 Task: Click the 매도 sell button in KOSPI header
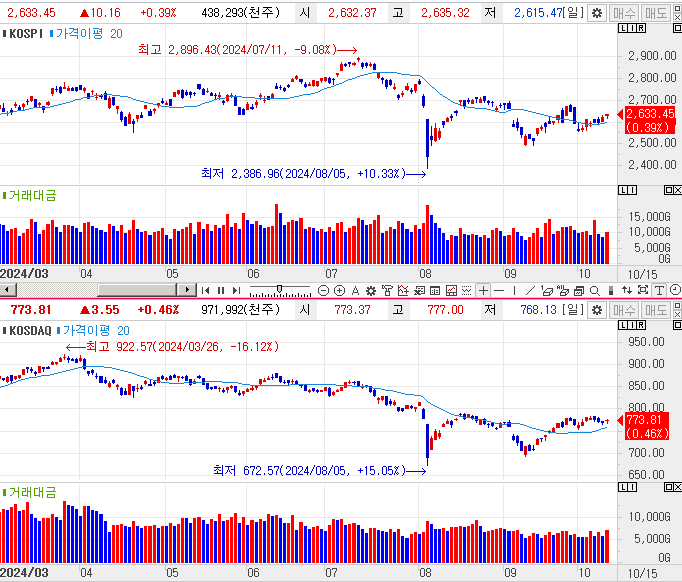click(656, 13)
